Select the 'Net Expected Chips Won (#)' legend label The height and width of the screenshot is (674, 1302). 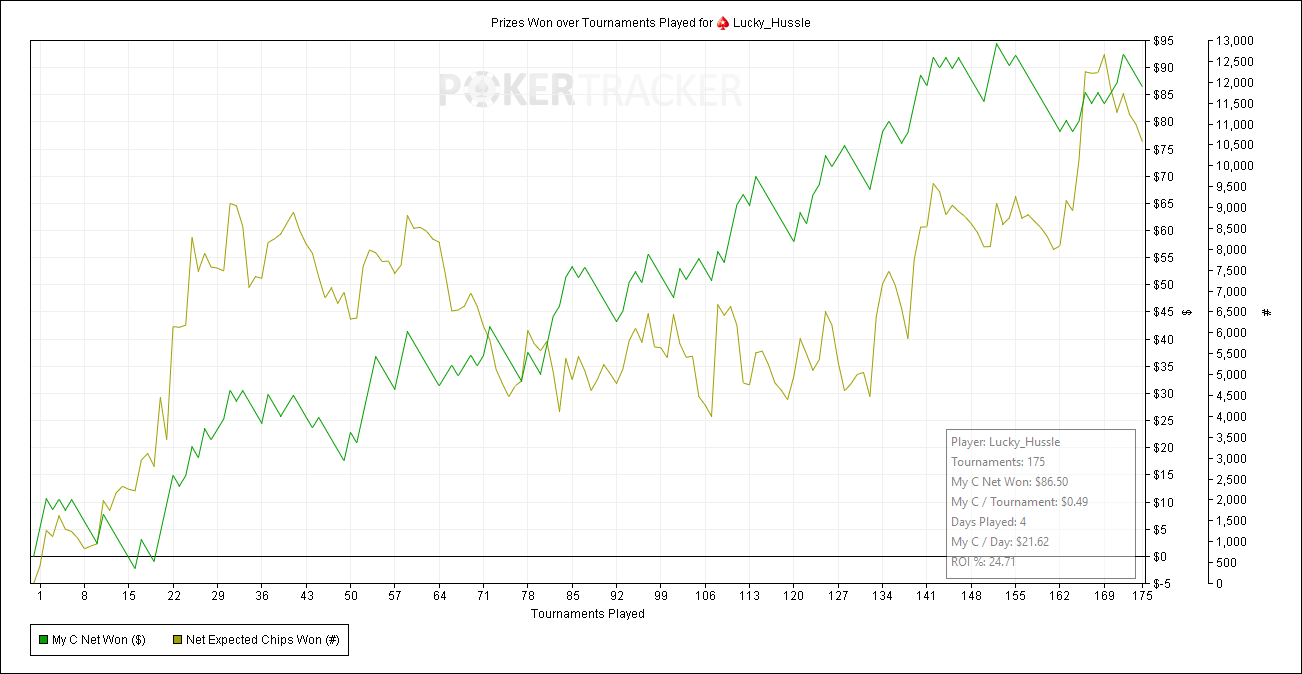point(265,640)
